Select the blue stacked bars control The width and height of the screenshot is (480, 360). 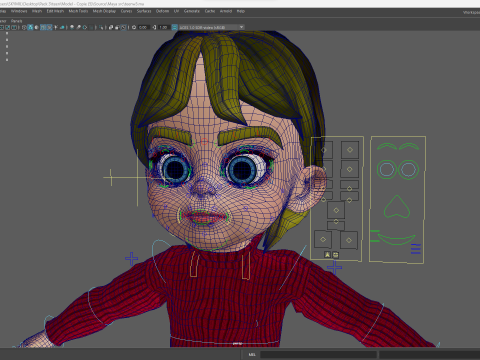coord(416,249)
